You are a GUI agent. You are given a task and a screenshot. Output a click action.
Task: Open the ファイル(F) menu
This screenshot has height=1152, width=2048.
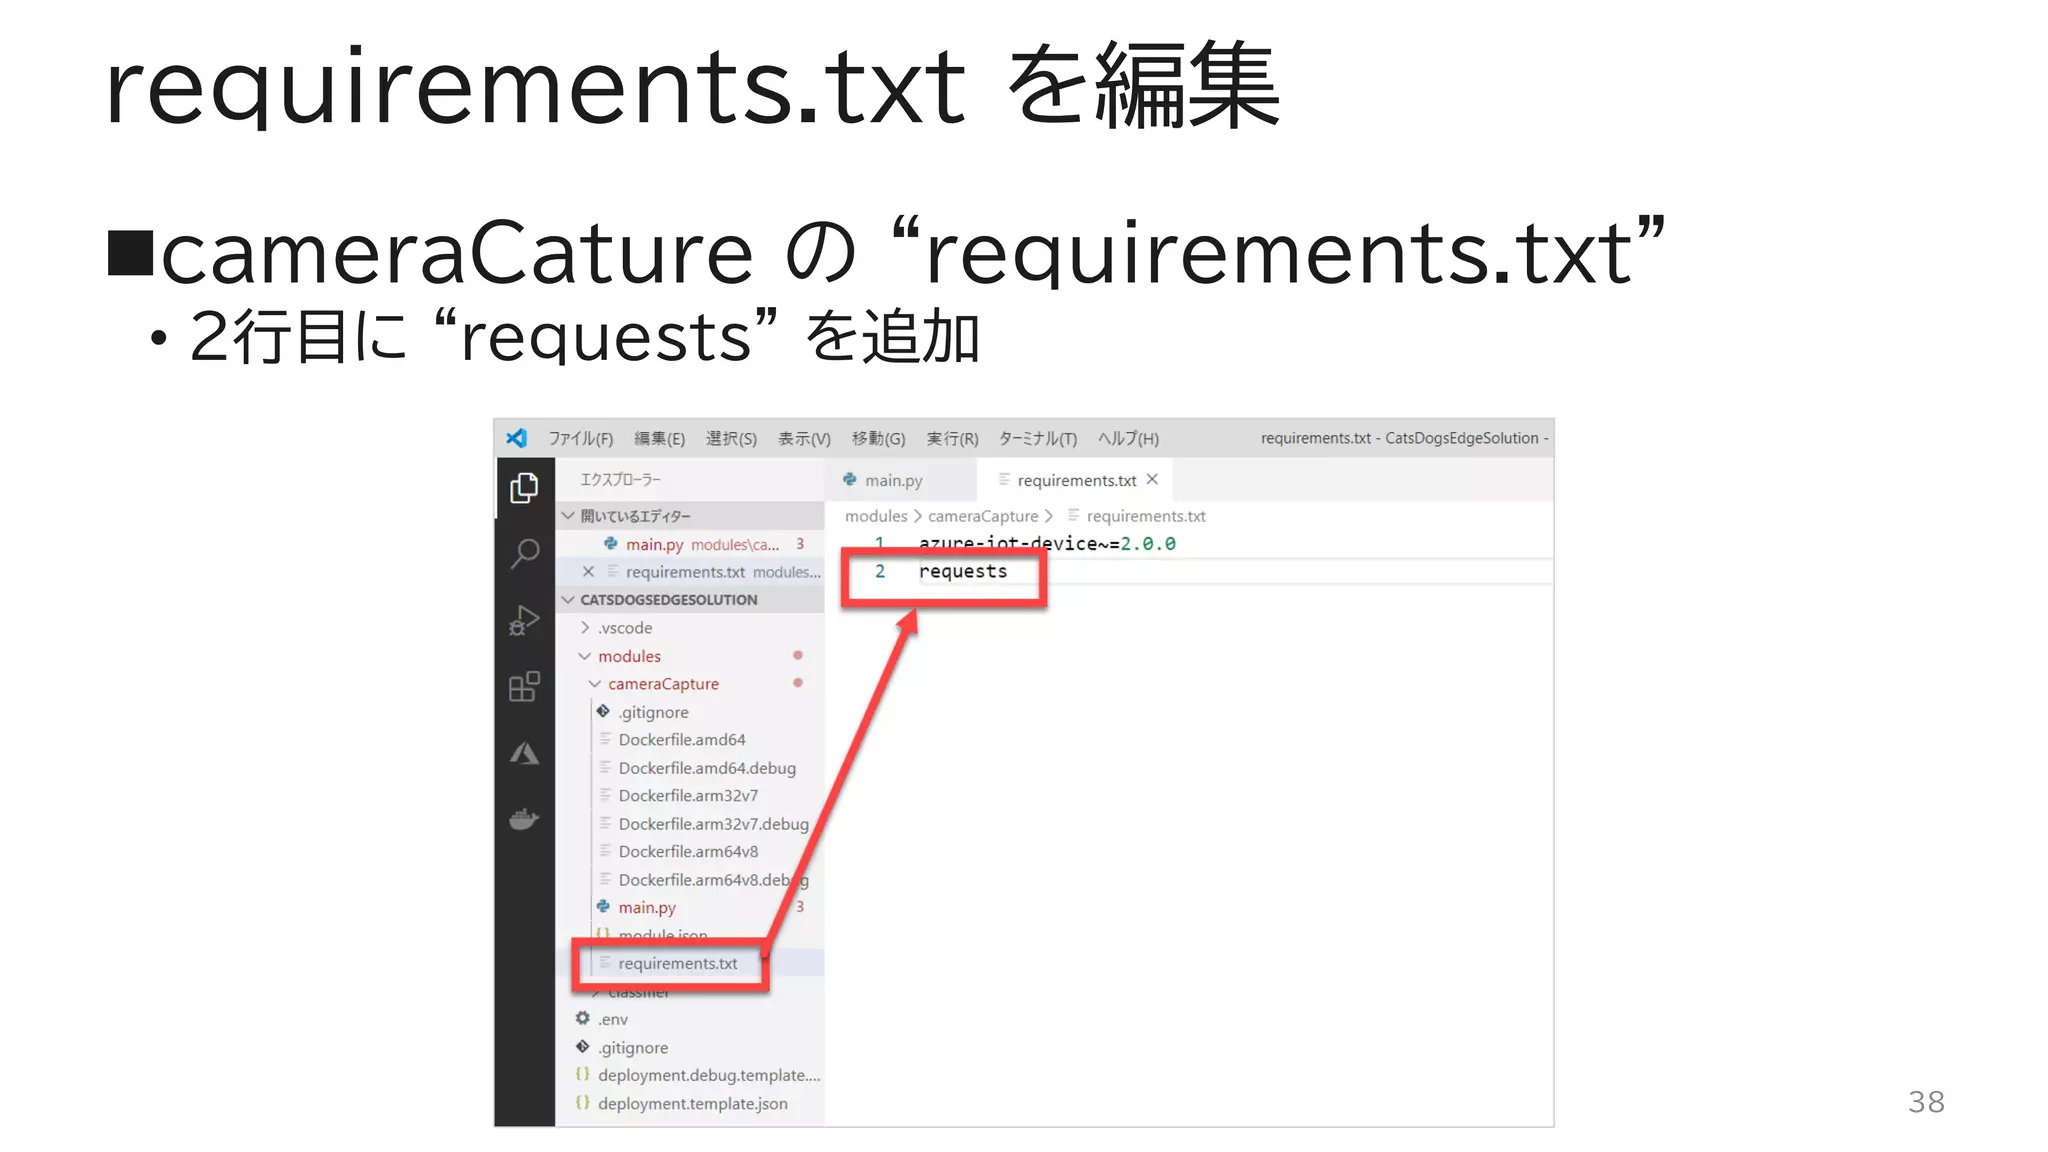pos(581,438)
